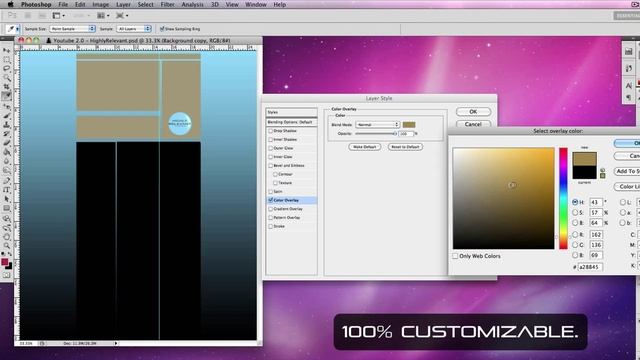The height and width of the screenshot is (360, 640).
Task: Open the Arrange Documents menu in application bar
Action: (102, 16)
